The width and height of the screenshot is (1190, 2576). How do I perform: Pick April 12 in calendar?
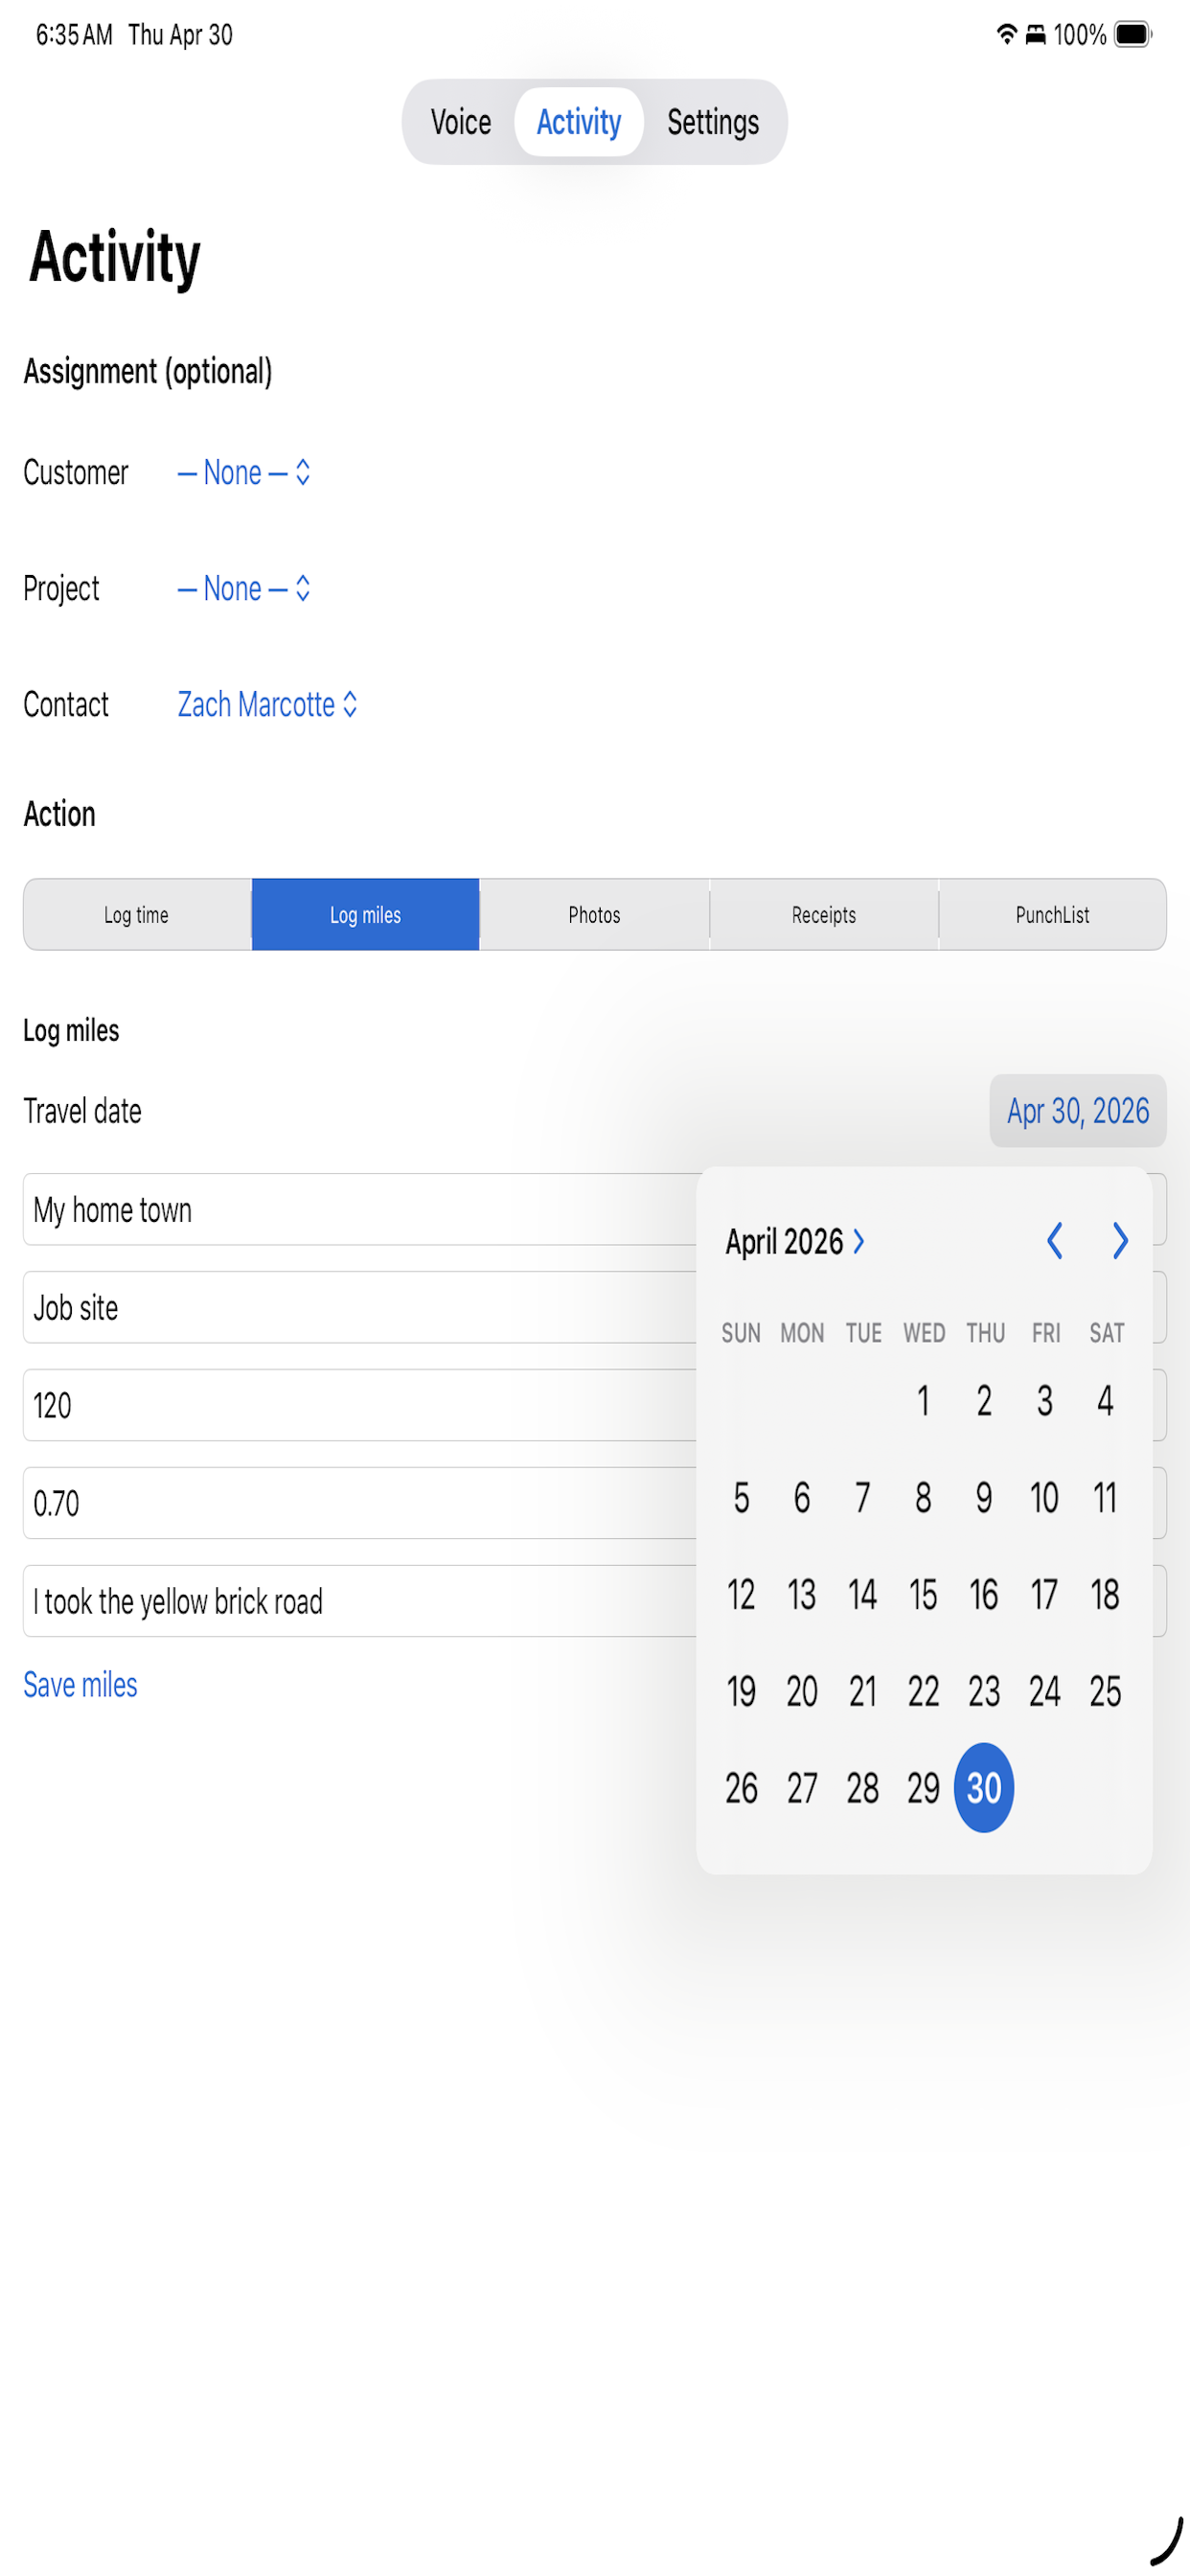(x=741, y=1594)
